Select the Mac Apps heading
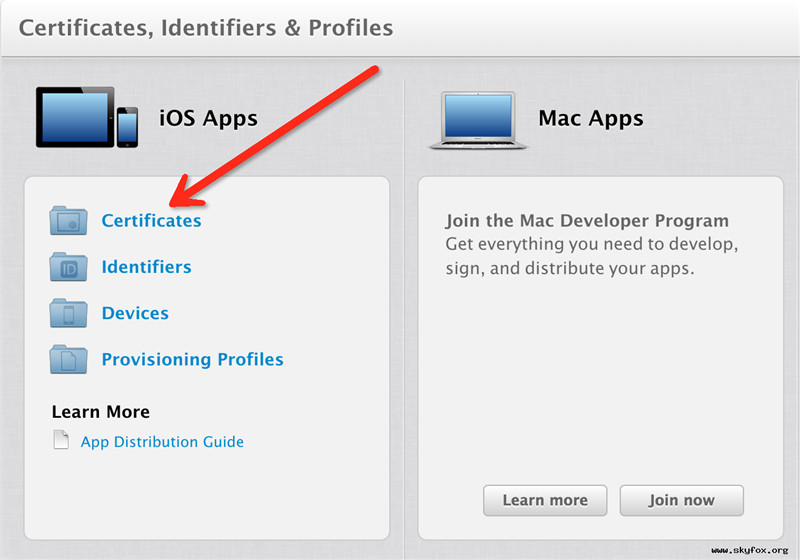 pos(591,118)
